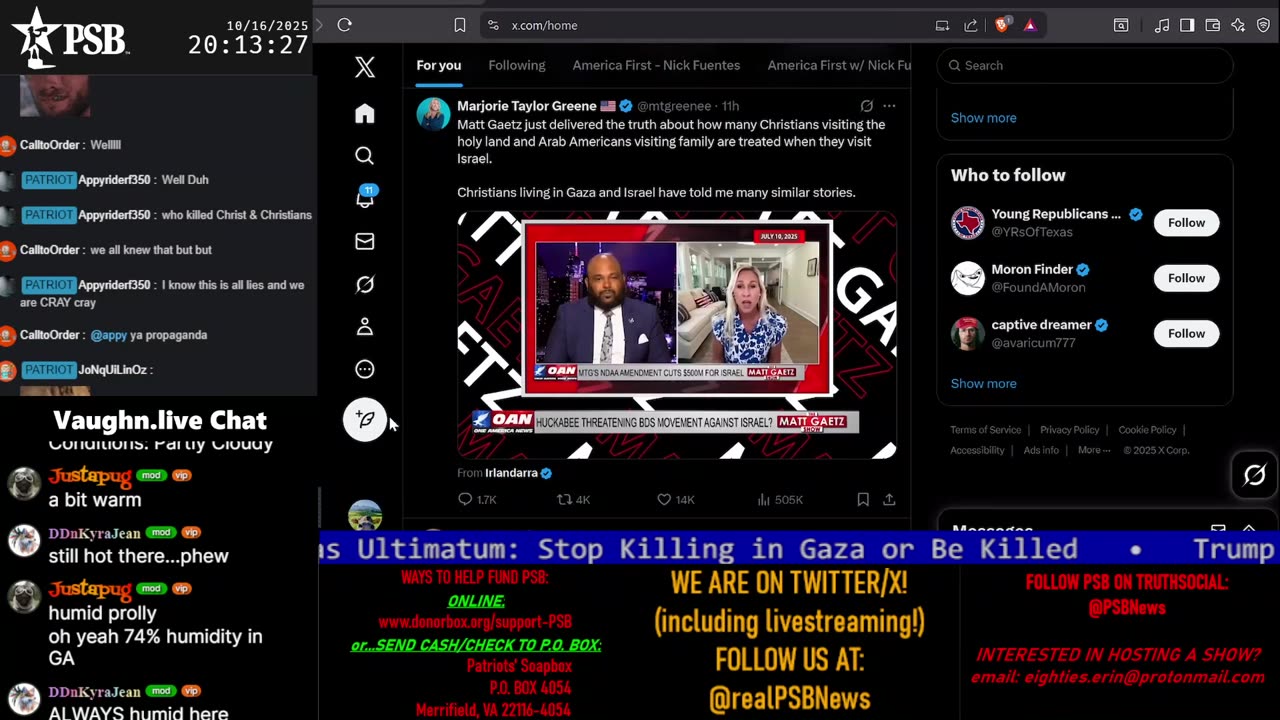Bookmark the Marjorie Taylor Greene post
The width and height of the screenshot is (1280, 720).
tap(863, 499)
